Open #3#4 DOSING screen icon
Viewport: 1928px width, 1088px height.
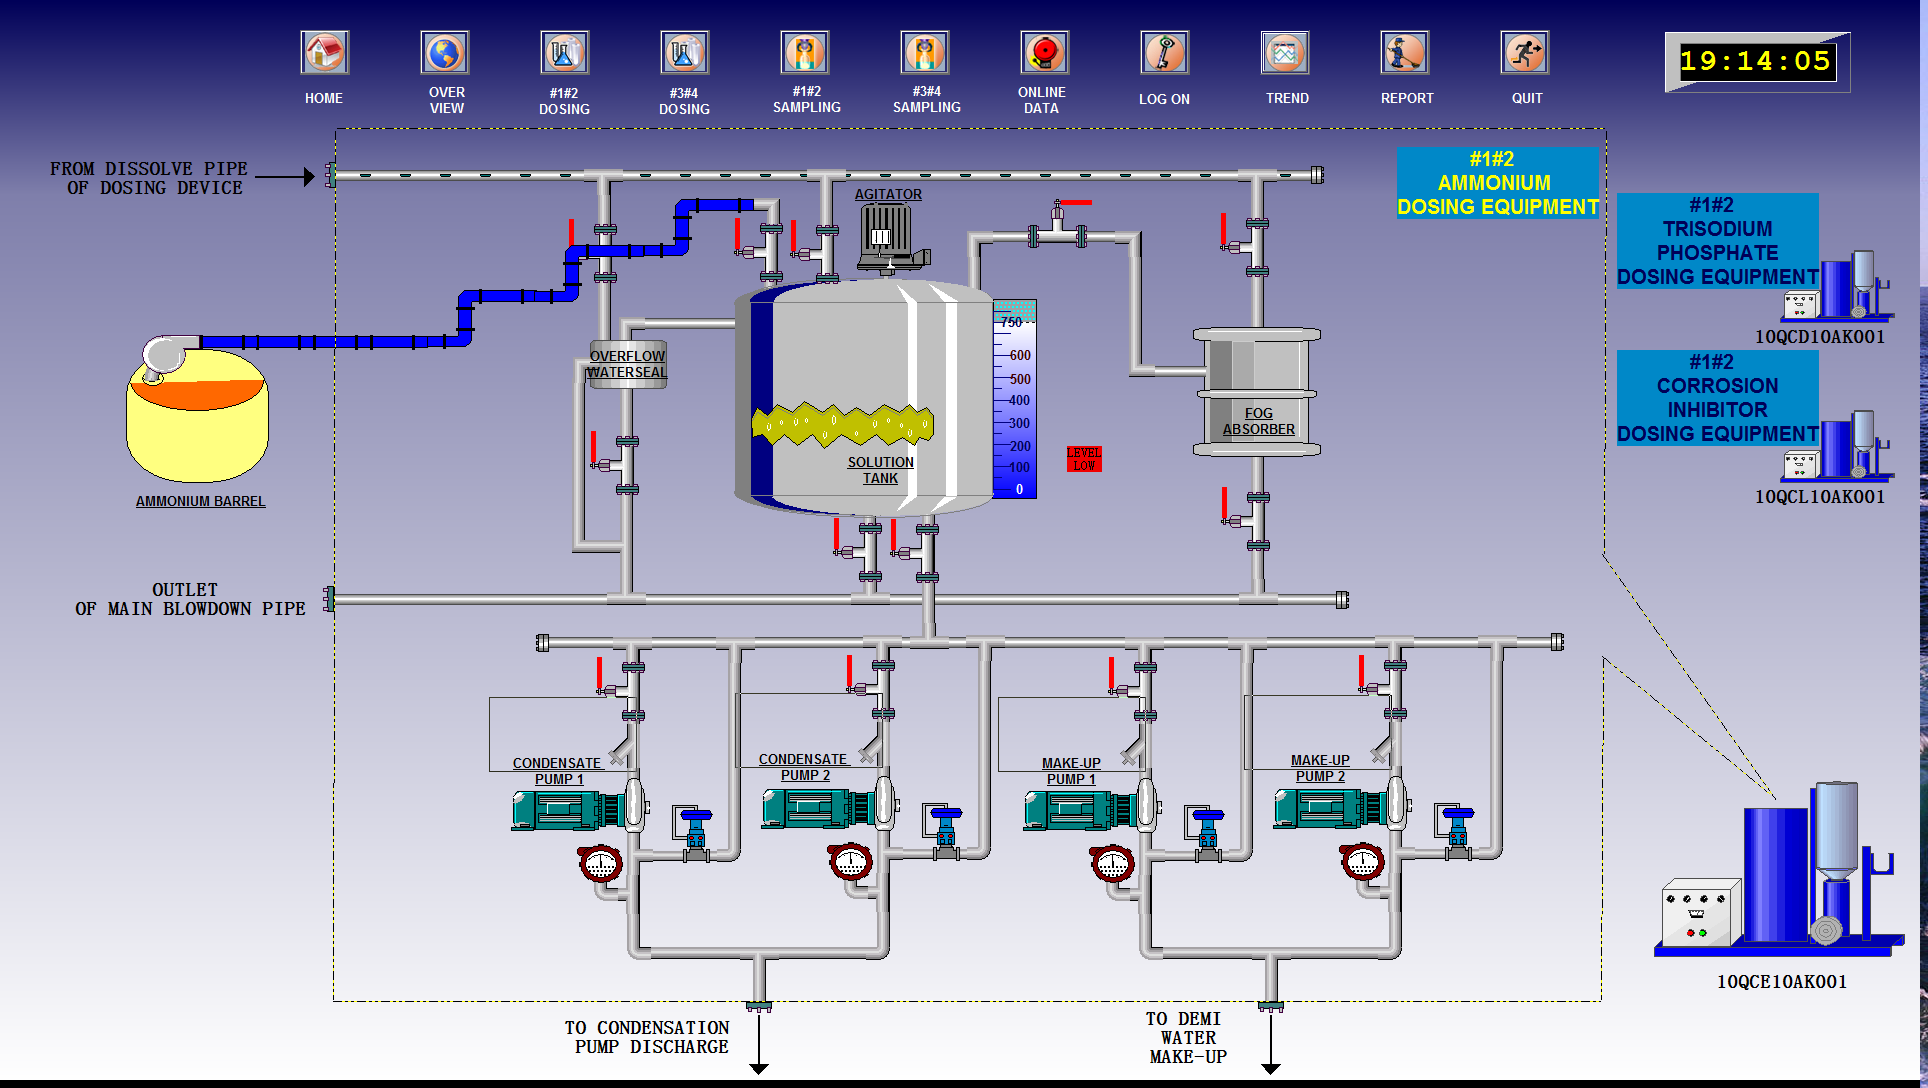coord(684,53)
